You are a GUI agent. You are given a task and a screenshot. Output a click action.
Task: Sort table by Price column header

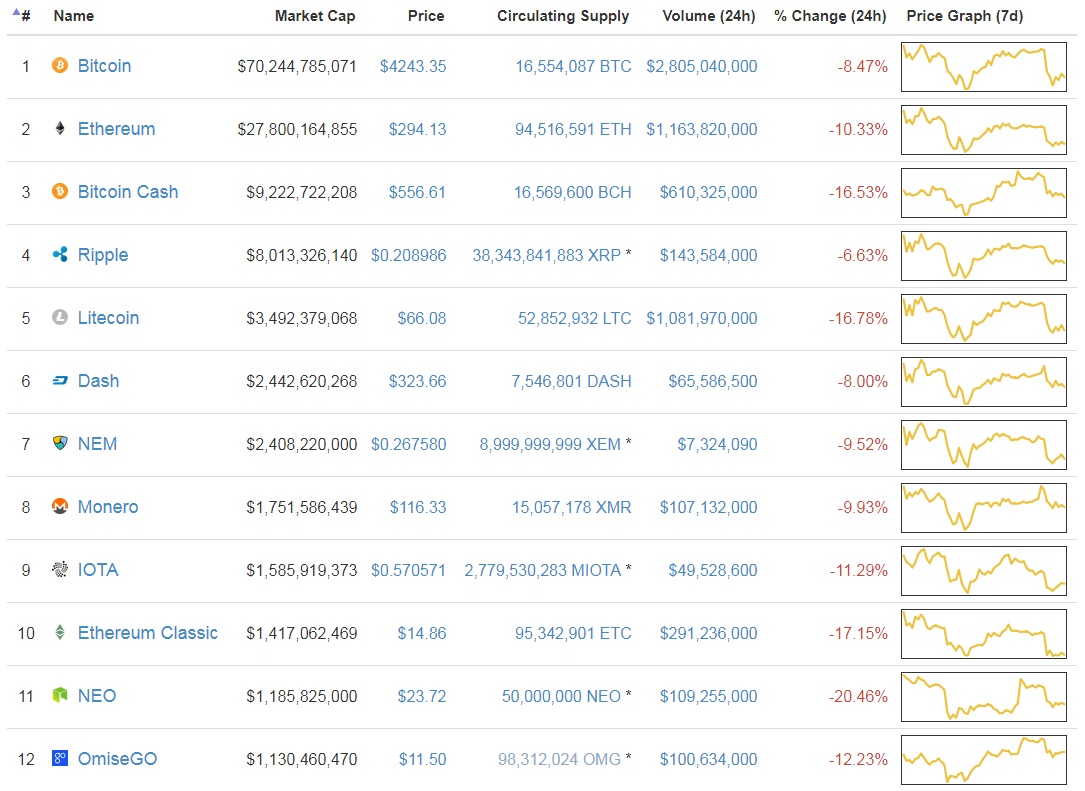[426, 16]
